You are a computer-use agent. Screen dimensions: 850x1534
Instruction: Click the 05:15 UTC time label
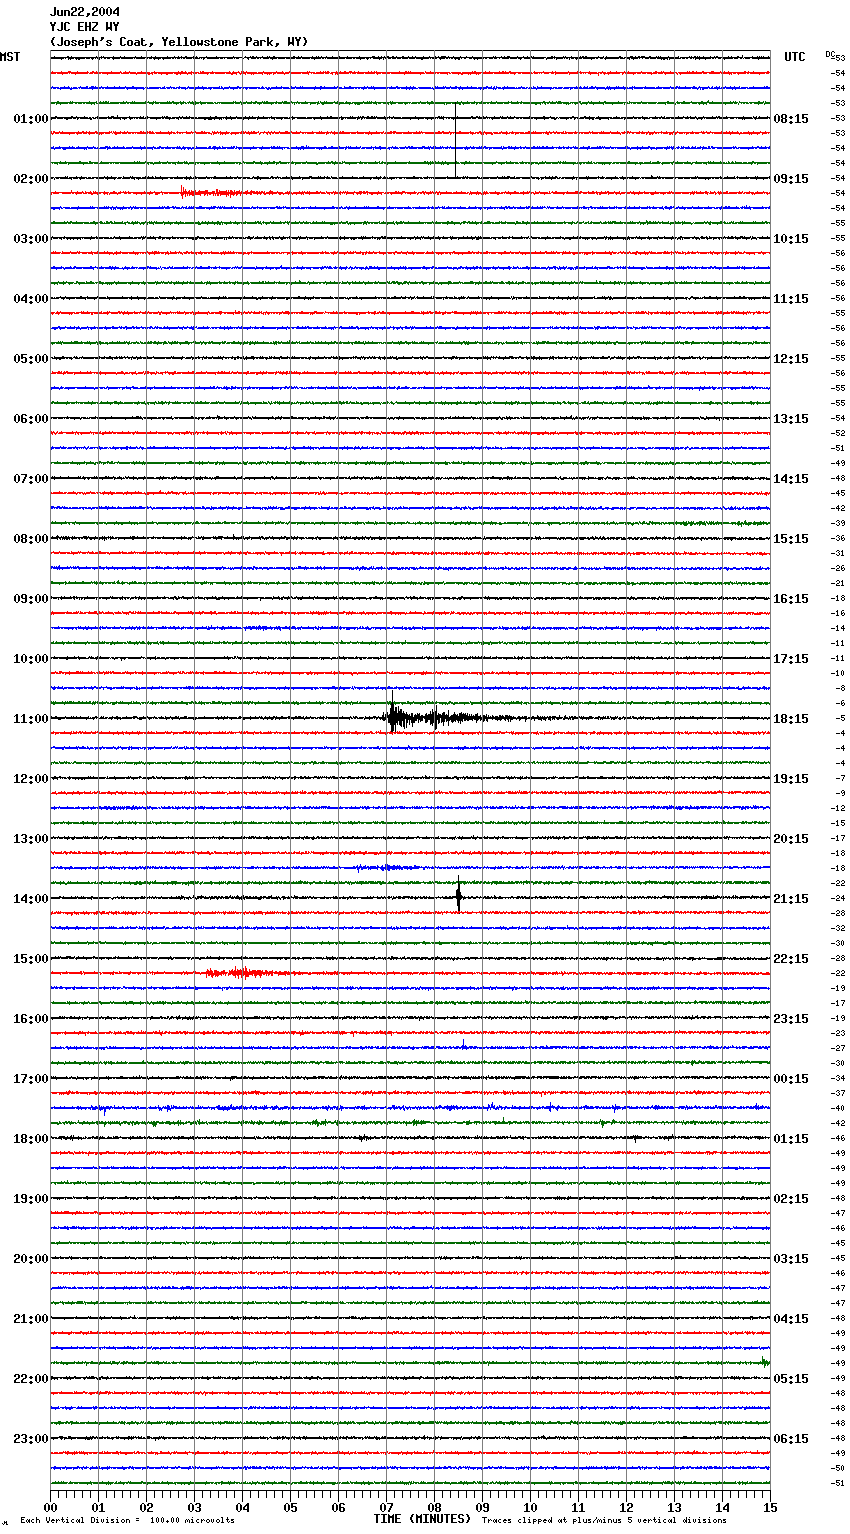(791, 1379)
